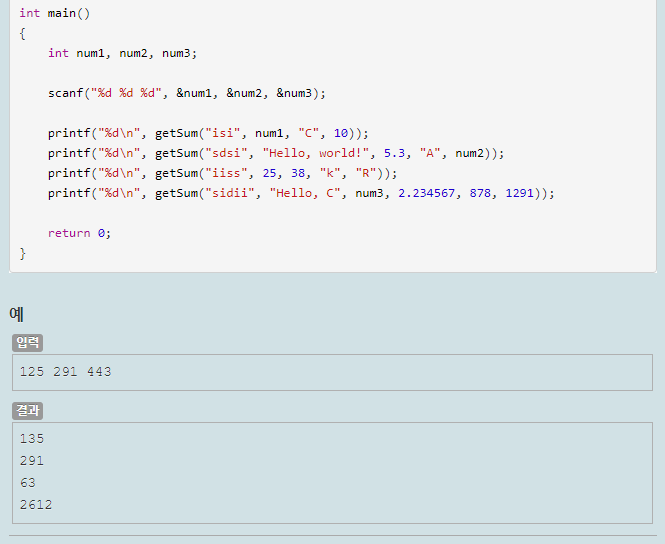This screenshot has height=544, width=665.
Task: Click the "Hello, C" string literal
Action: pos(305,193)
